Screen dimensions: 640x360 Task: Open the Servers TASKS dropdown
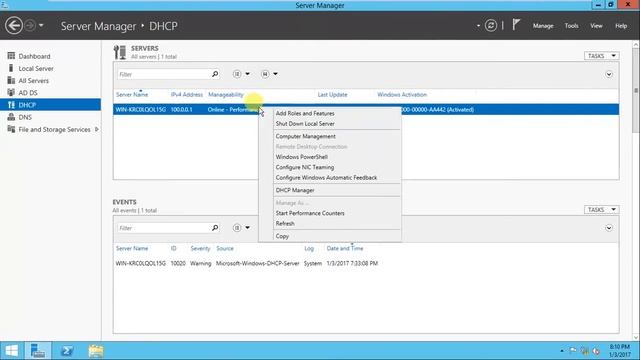[x=601, y=56]
